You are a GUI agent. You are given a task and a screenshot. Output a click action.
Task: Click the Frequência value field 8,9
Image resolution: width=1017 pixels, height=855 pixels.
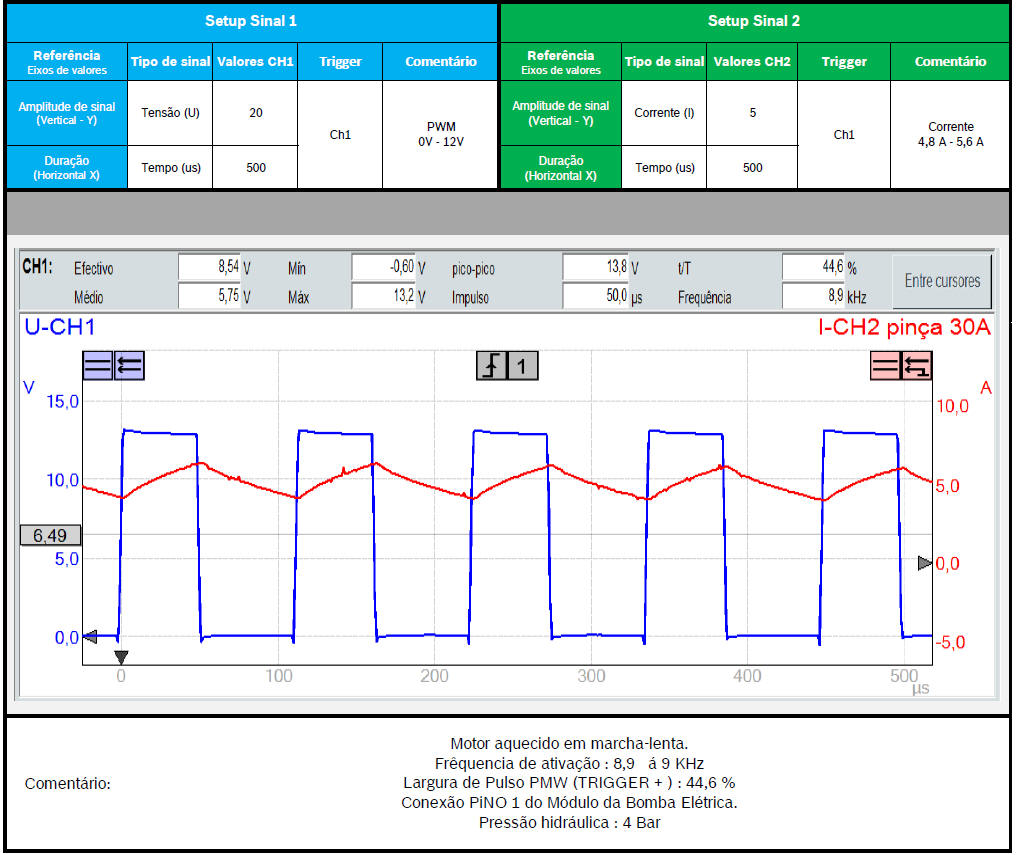[x=813, y=297]
